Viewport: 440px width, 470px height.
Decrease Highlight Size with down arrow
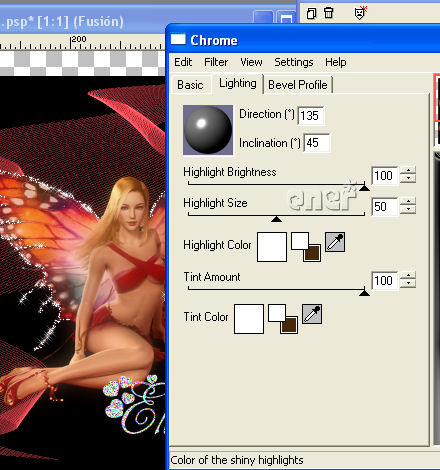tap(408, 210)
